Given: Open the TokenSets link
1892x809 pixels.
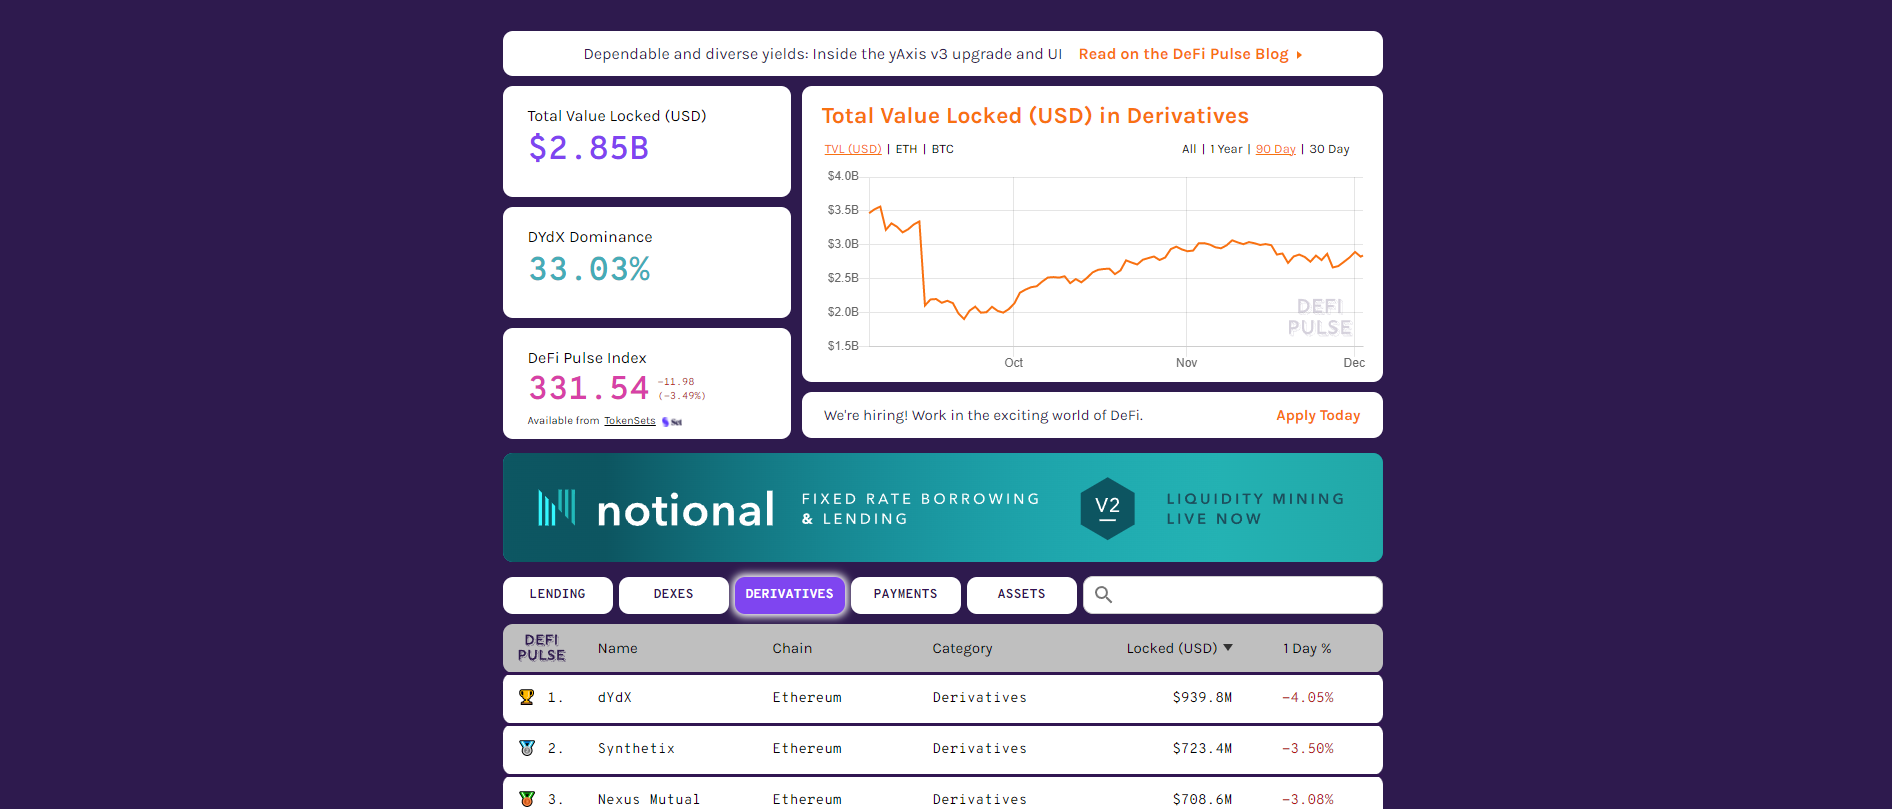Looking at the screenshot, I should (629, 421).
